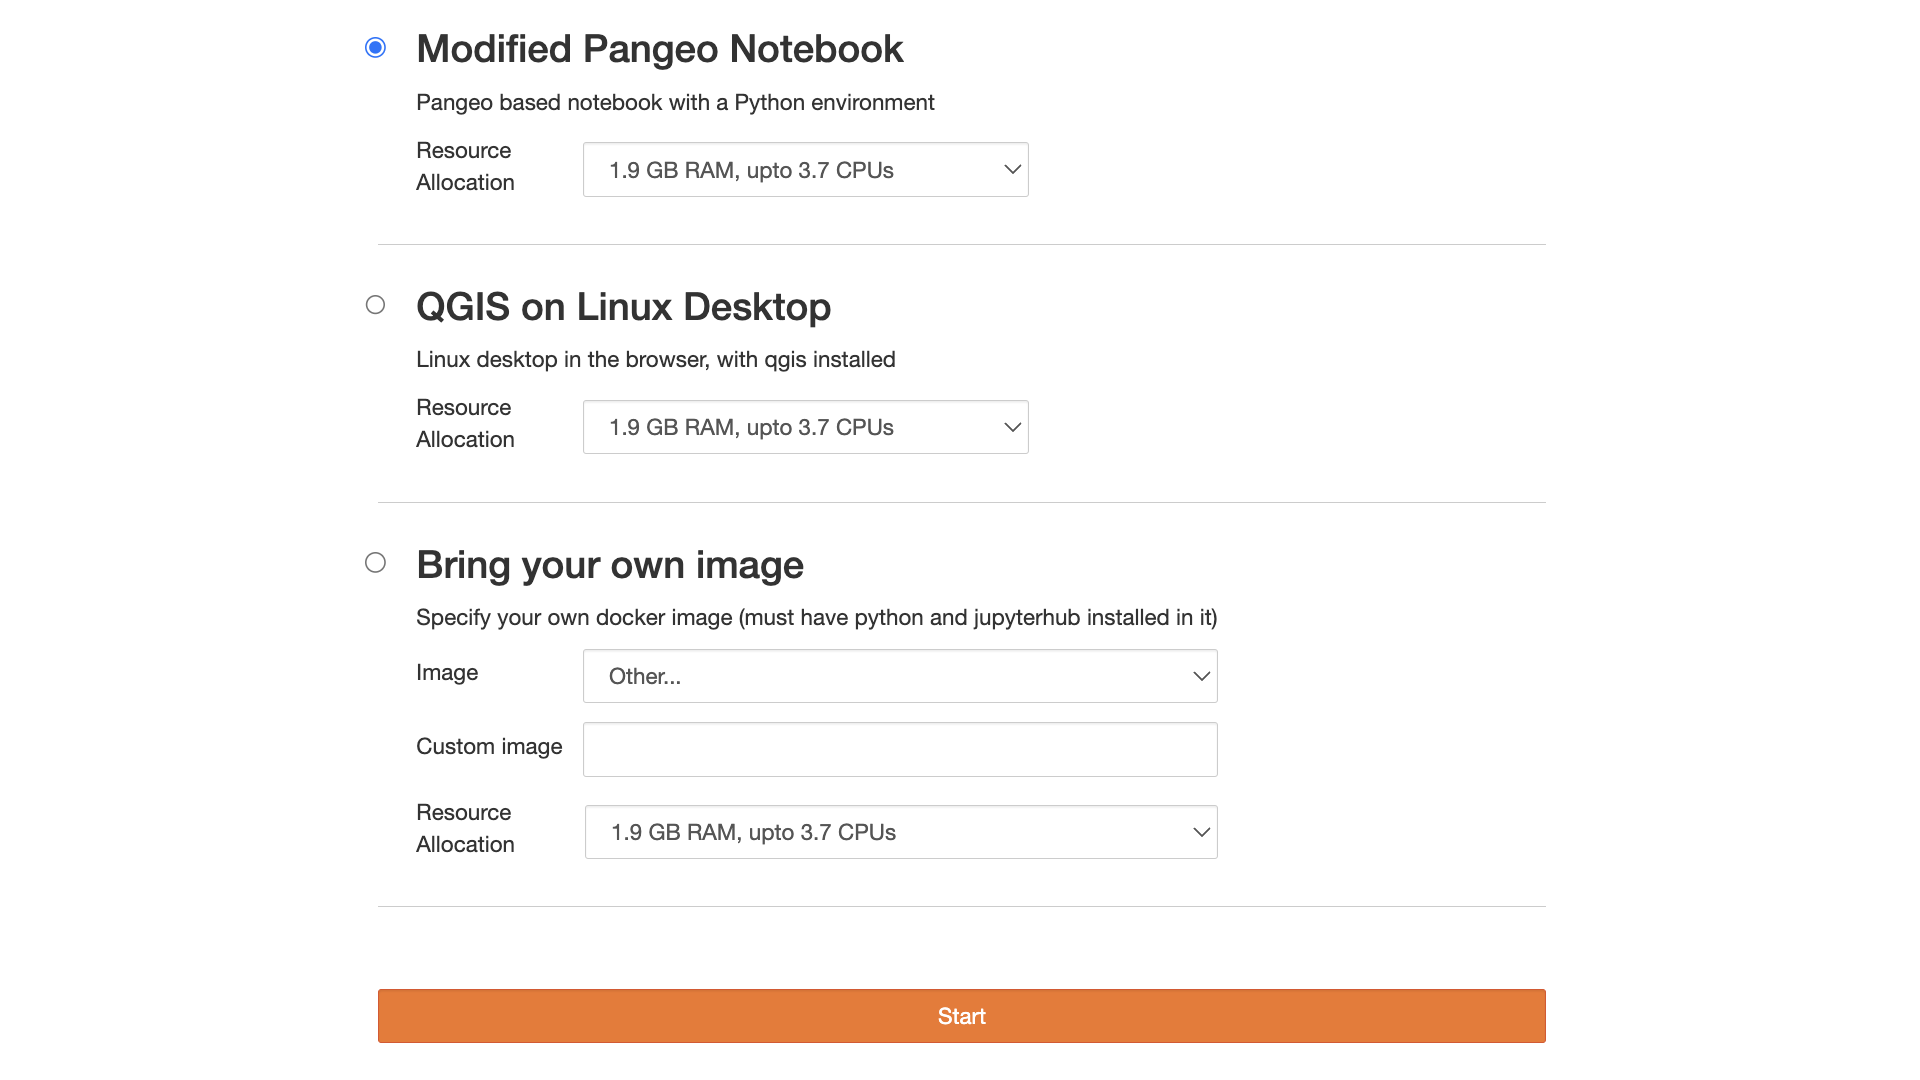This screenshot has height=1080, width=1920.
Task: Open the Image dropdown showing Other...
Action: pos(900,676)
